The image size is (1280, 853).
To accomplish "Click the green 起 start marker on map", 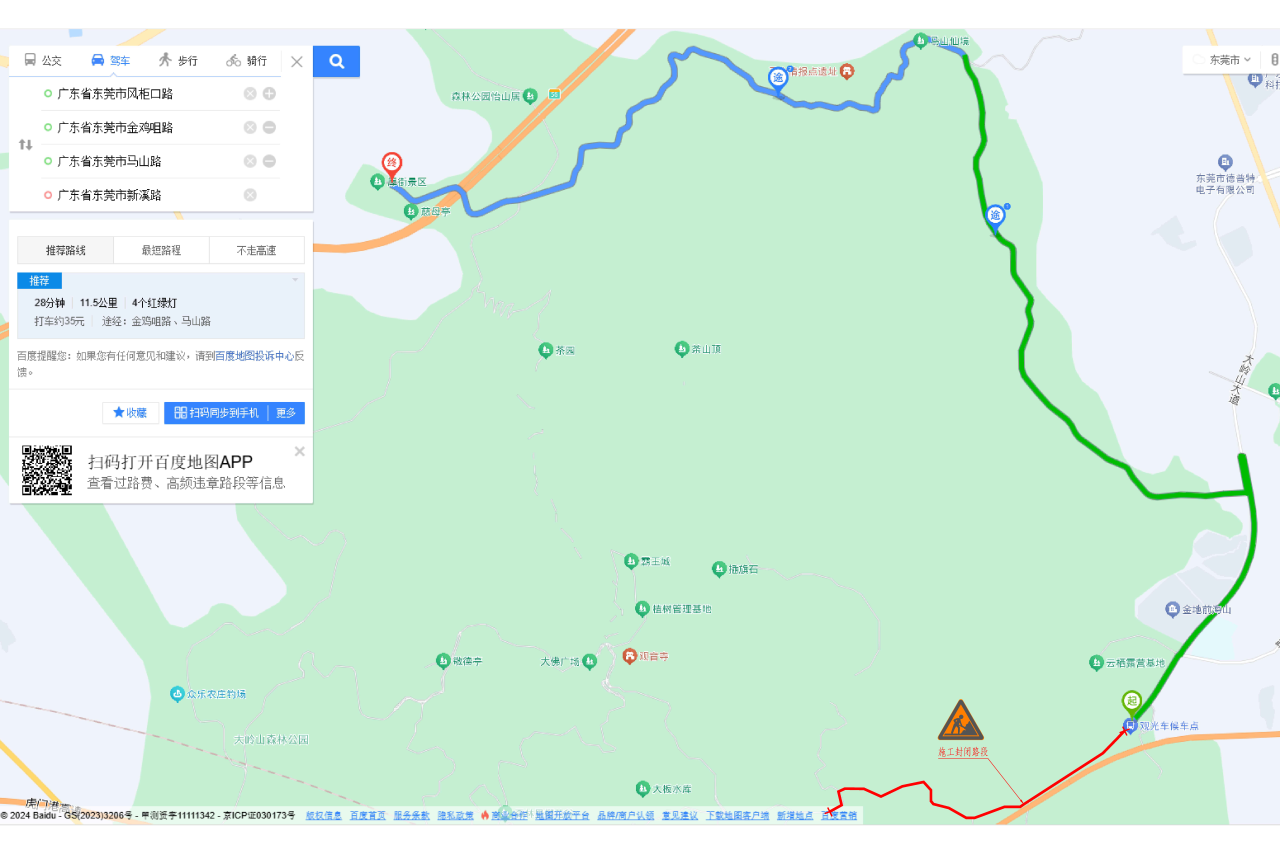I will tap(1132, 703).
